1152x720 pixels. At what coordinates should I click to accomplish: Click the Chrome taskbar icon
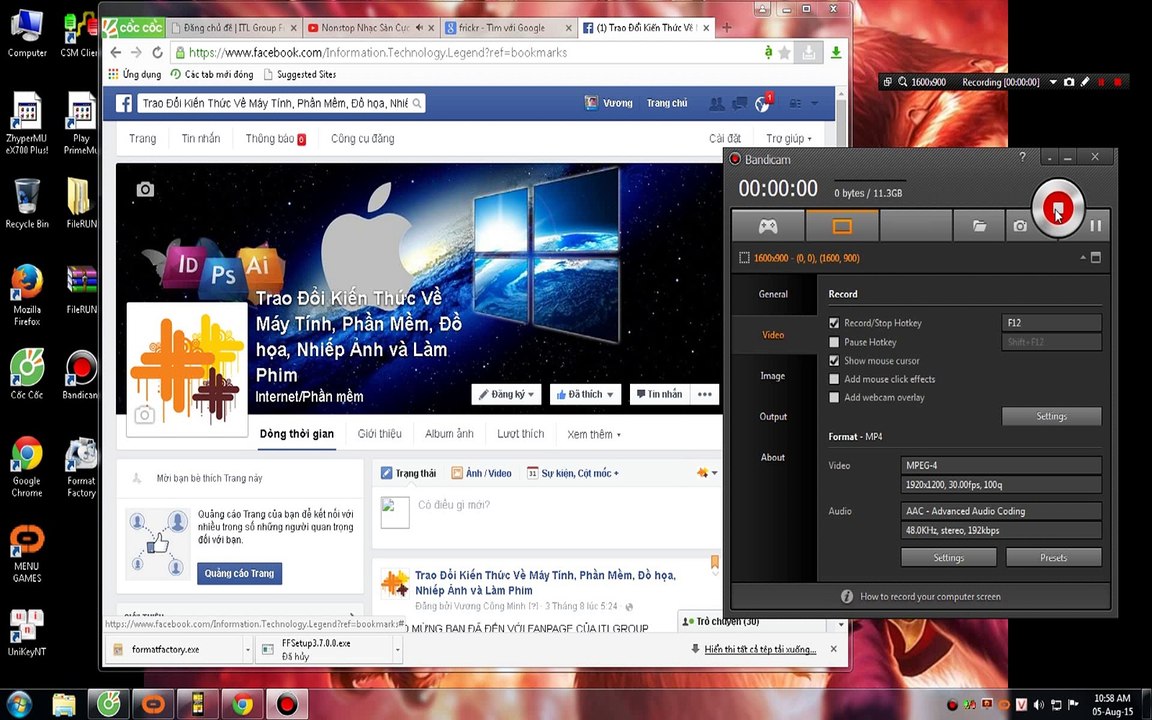tap(241, 705)
